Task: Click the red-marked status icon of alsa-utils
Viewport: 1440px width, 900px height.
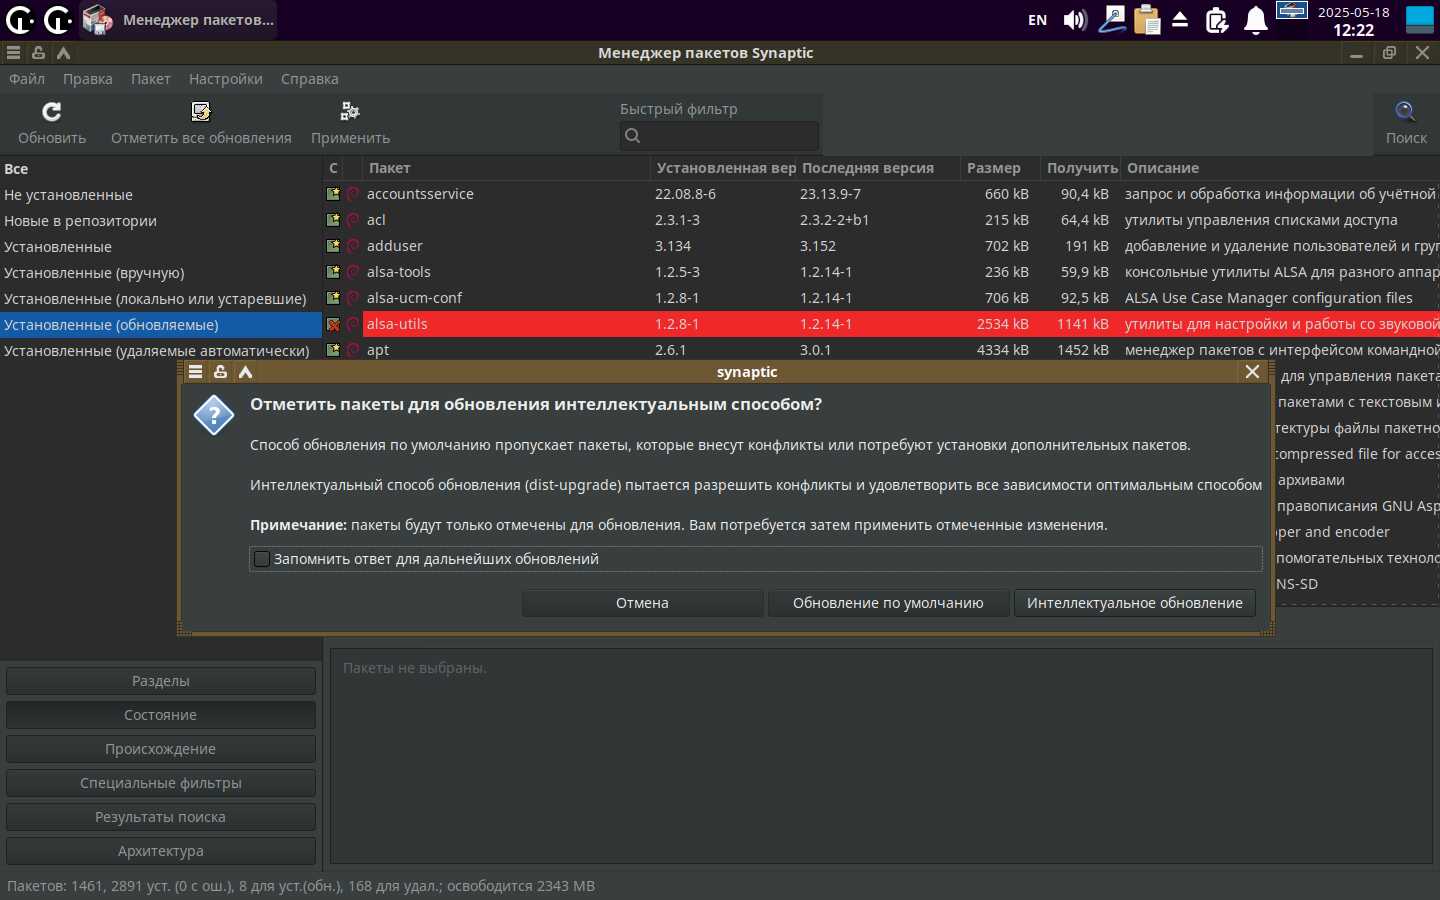Action: click(333, 324)
